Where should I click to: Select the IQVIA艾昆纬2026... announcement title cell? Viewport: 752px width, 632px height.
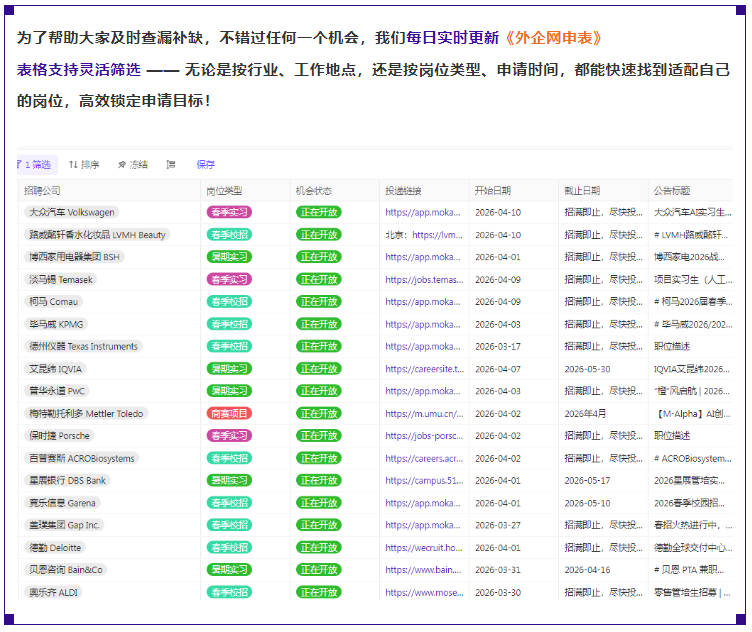click(692, 368)
